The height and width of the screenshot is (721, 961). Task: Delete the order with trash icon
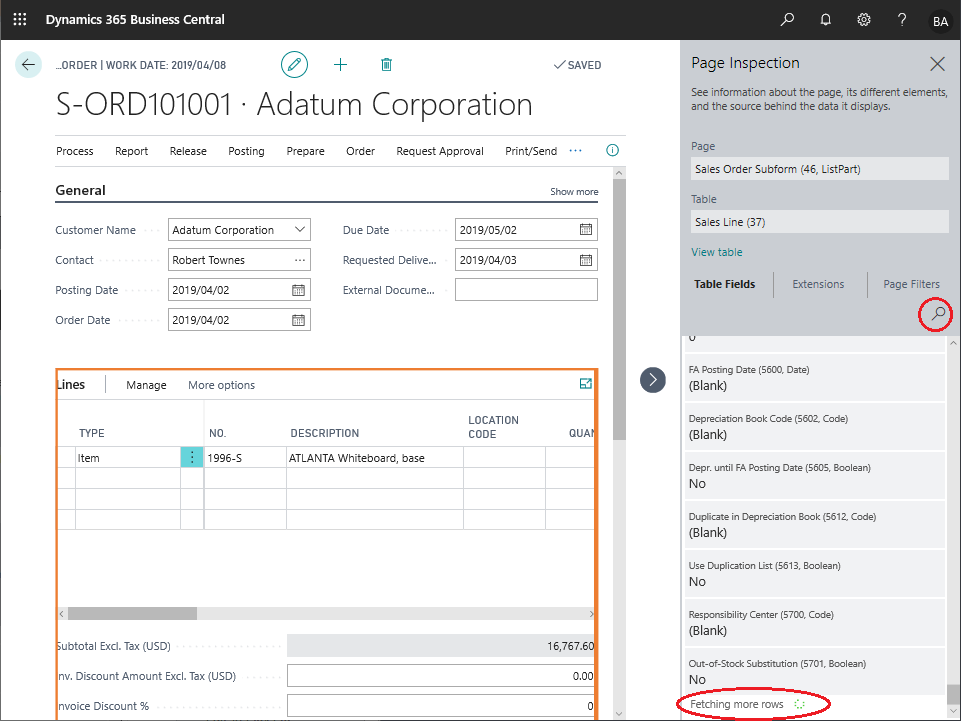[386, 64]
